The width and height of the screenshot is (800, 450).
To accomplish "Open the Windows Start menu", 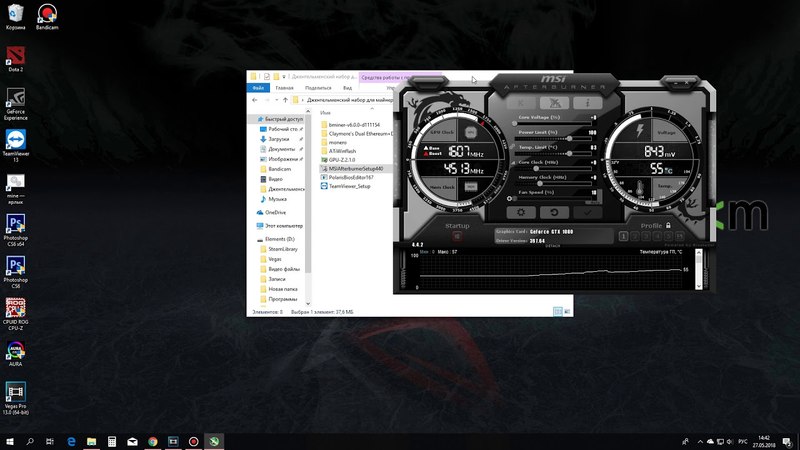I will point(10,441).
